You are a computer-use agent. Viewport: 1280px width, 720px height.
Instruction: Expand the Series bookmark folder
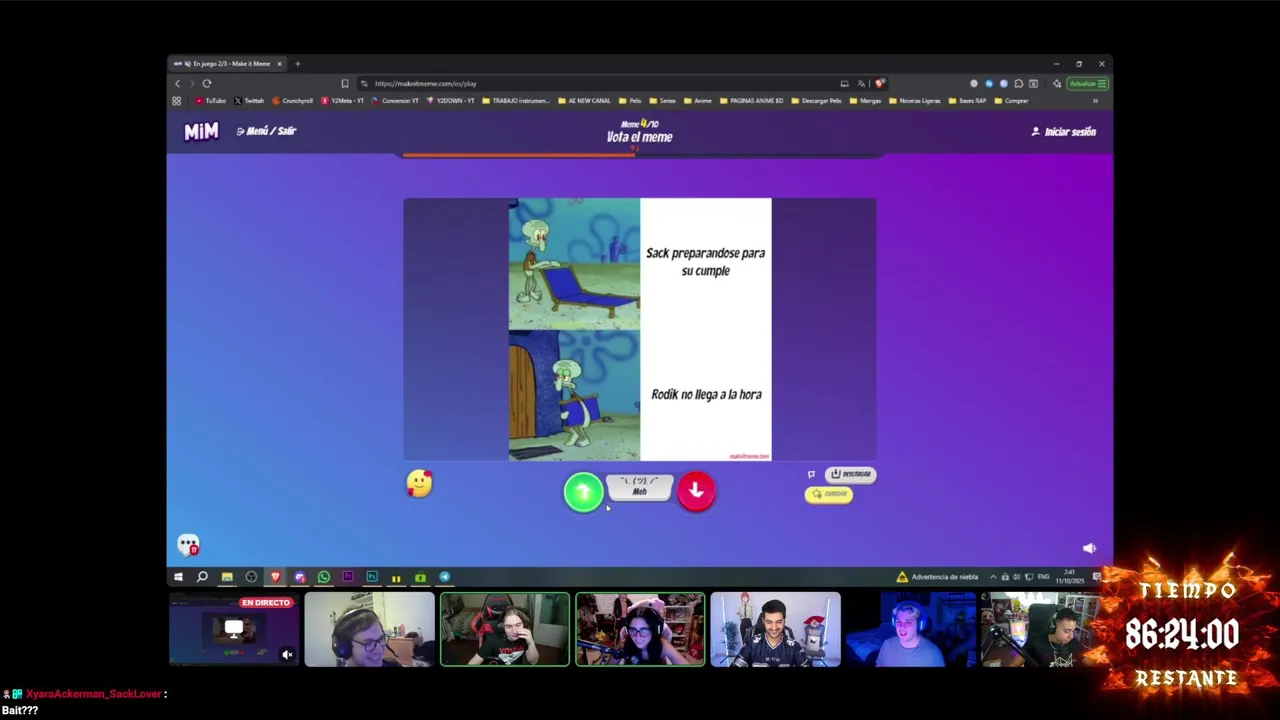[662, 101]
